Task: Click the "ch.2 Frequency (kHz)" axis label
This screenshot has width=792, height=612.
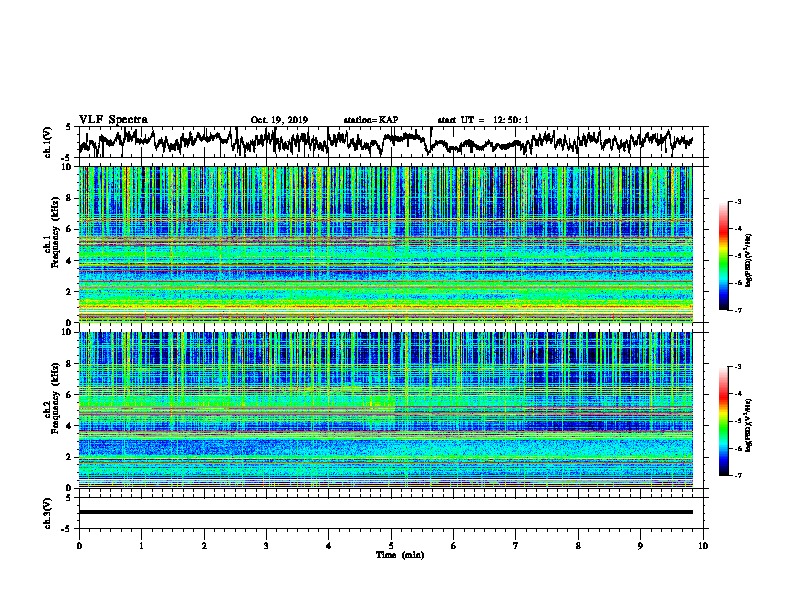Action: 51,398
